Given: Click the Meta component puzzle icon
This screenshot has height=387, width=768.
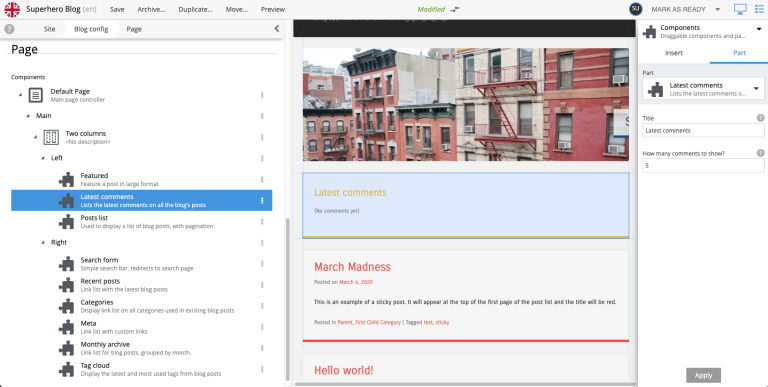Looking at the screenshot, I should point(66,327).
